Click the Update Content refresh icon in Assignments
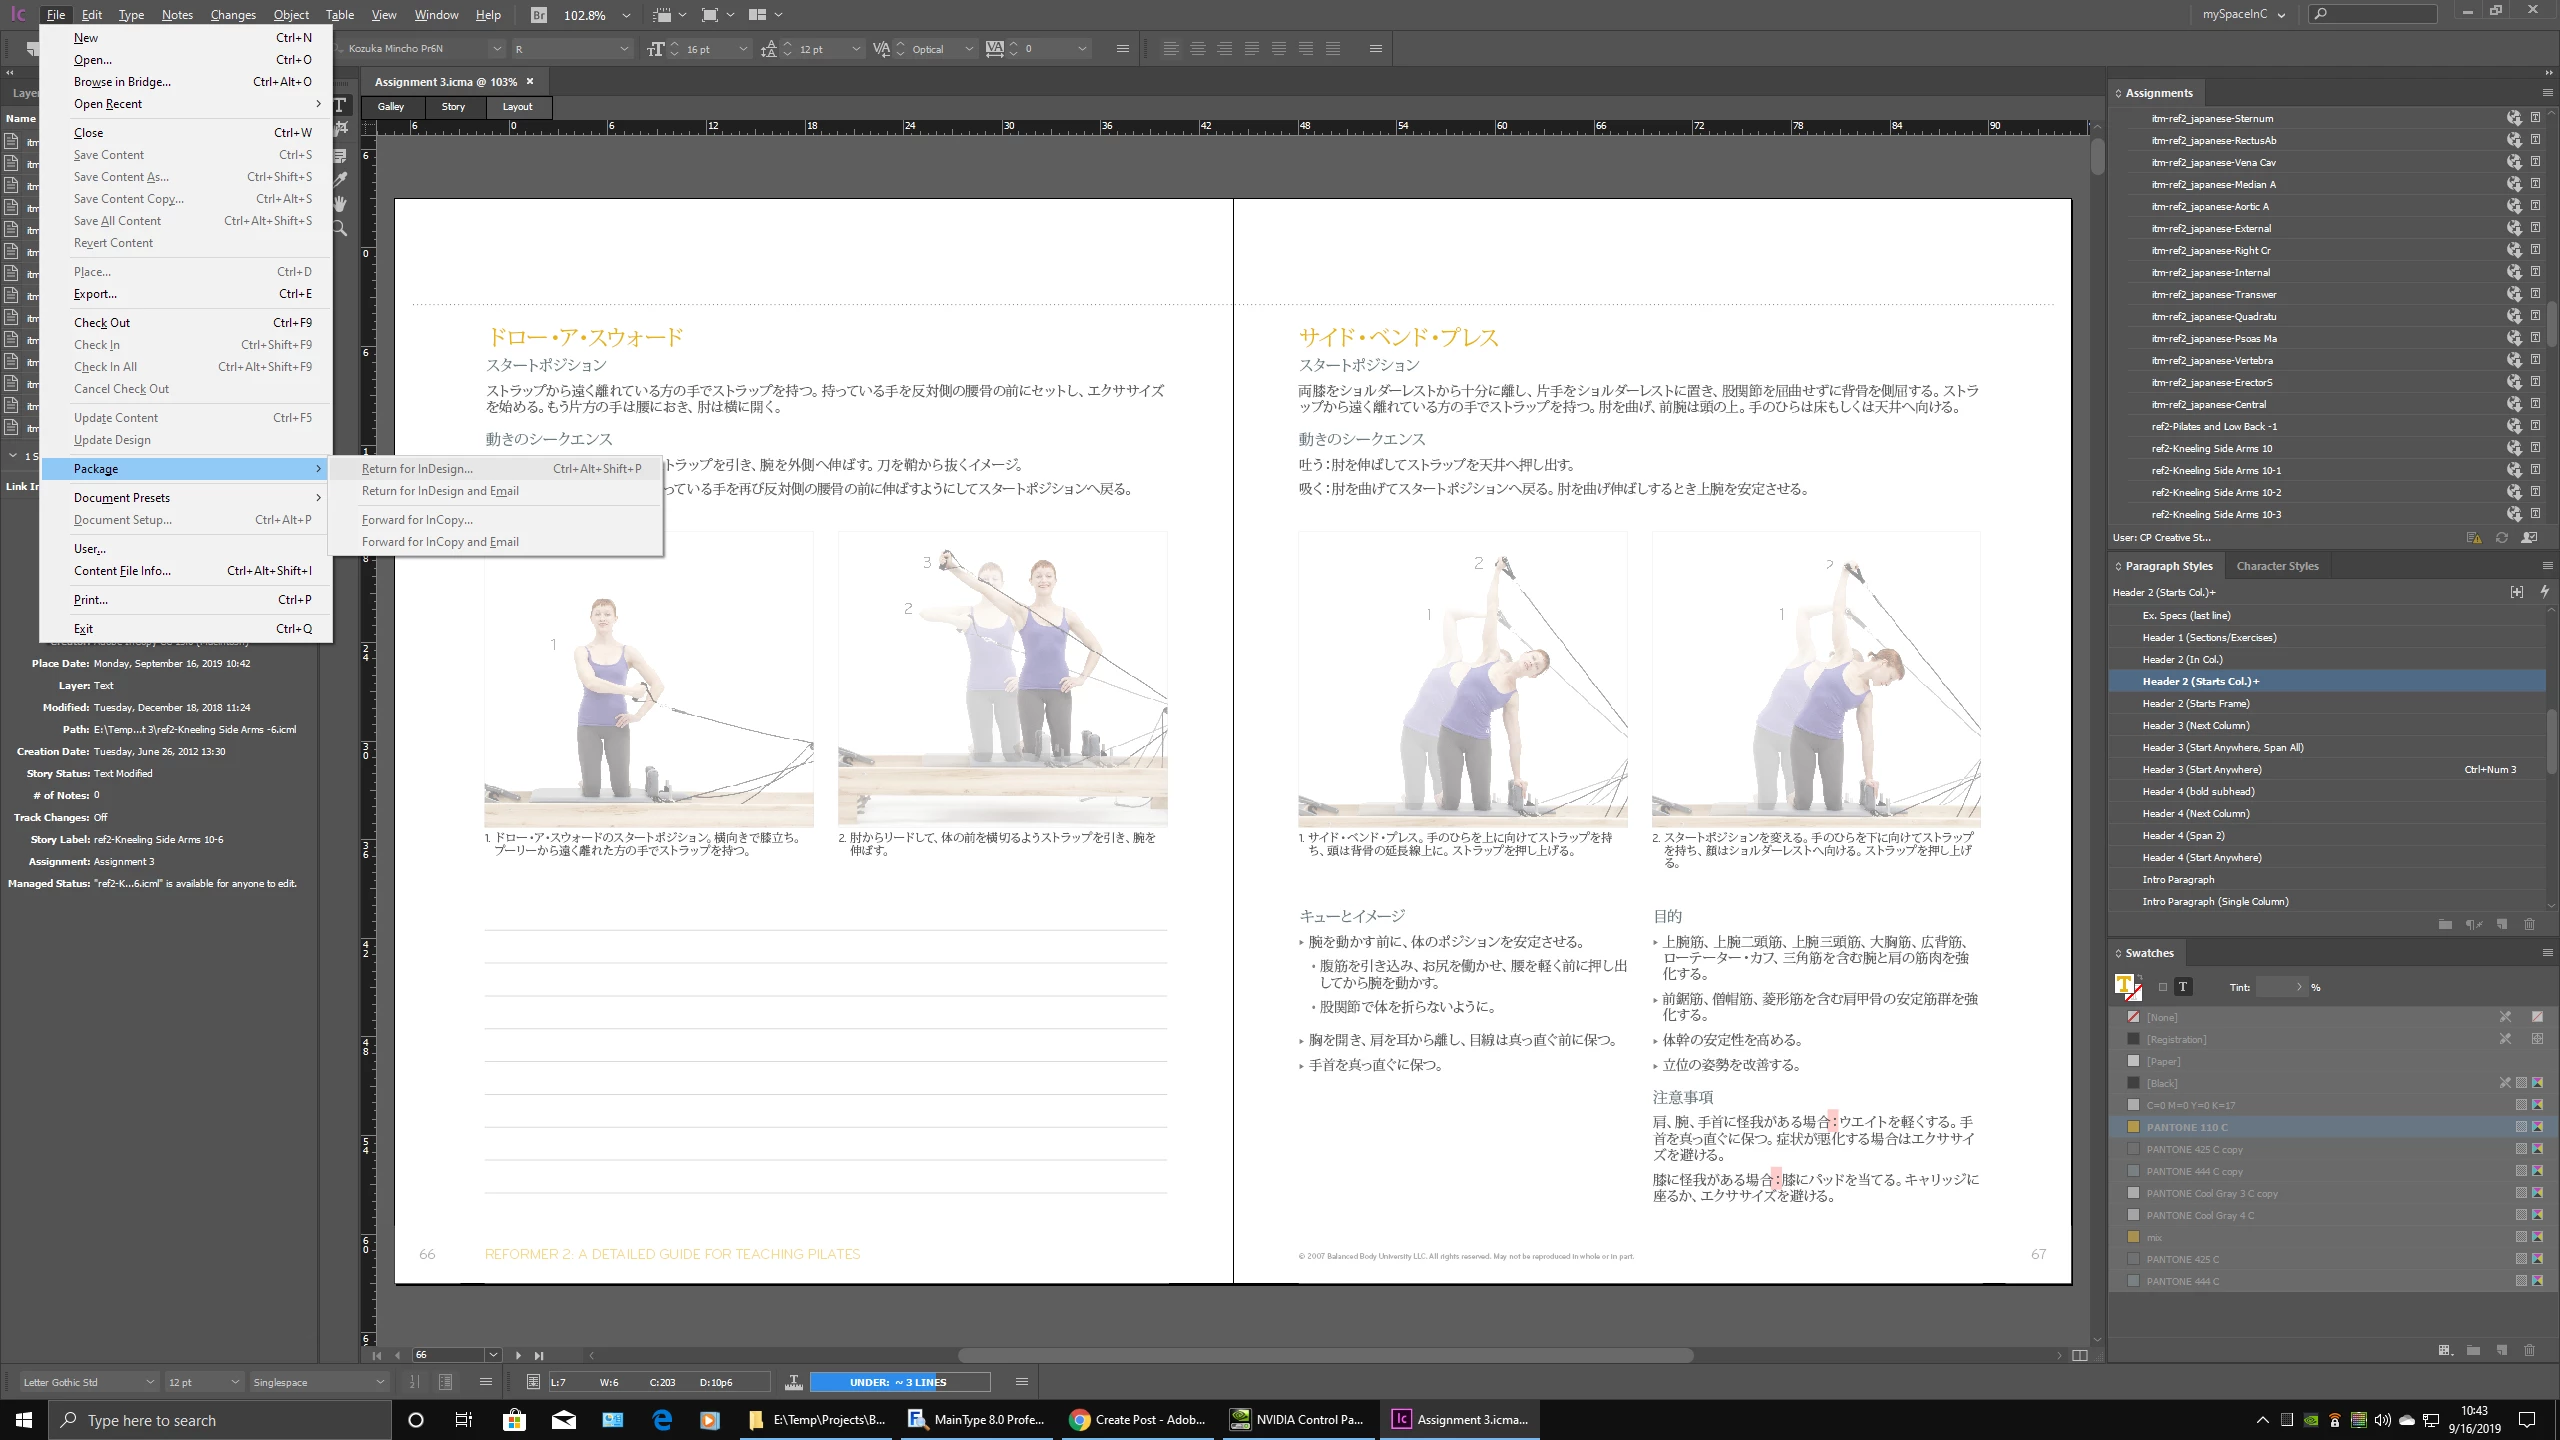Screen dimensions: 2560x1440 (x=2501, y=538)
